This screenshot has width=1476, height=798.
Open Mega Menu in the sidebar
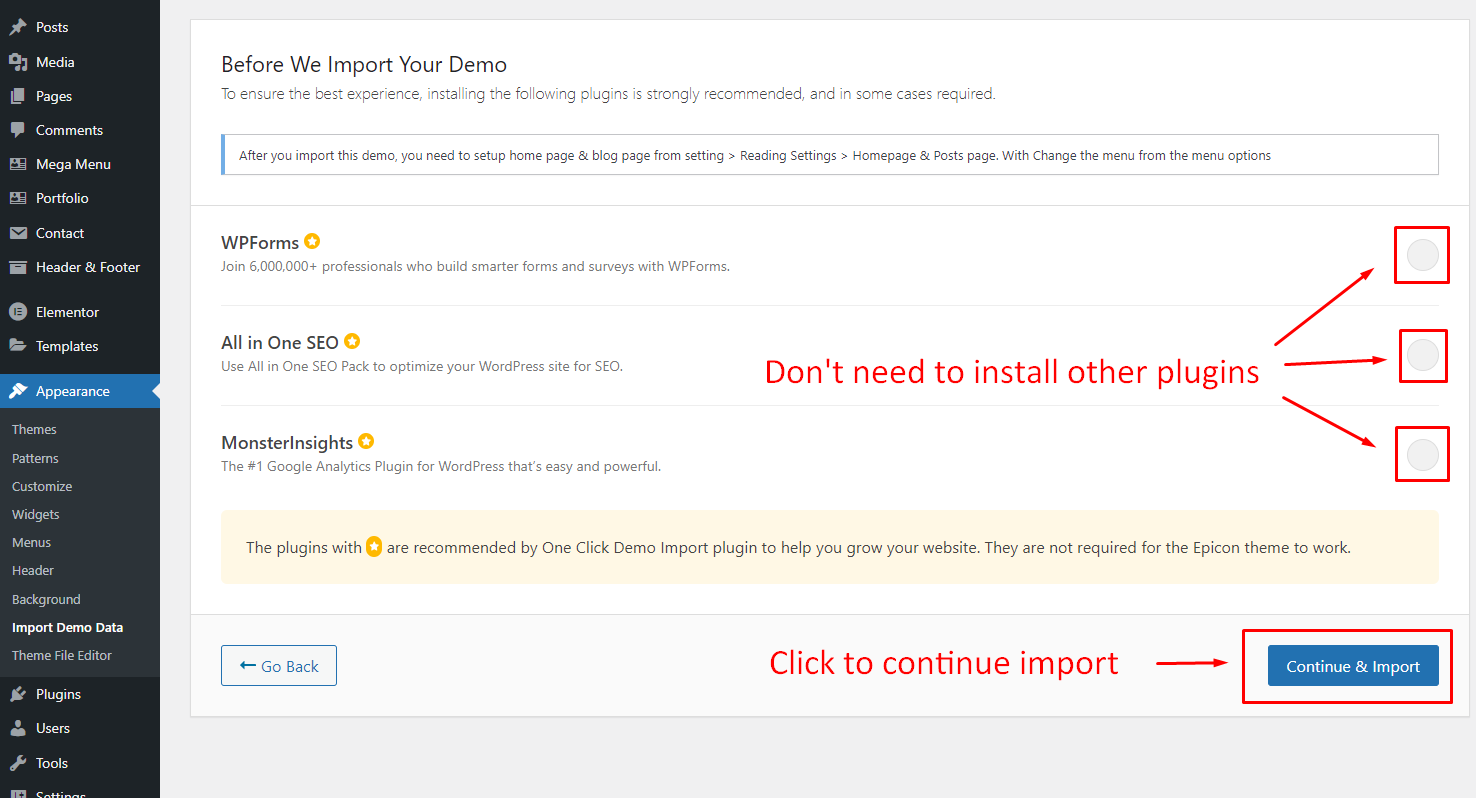click(73, 164)
